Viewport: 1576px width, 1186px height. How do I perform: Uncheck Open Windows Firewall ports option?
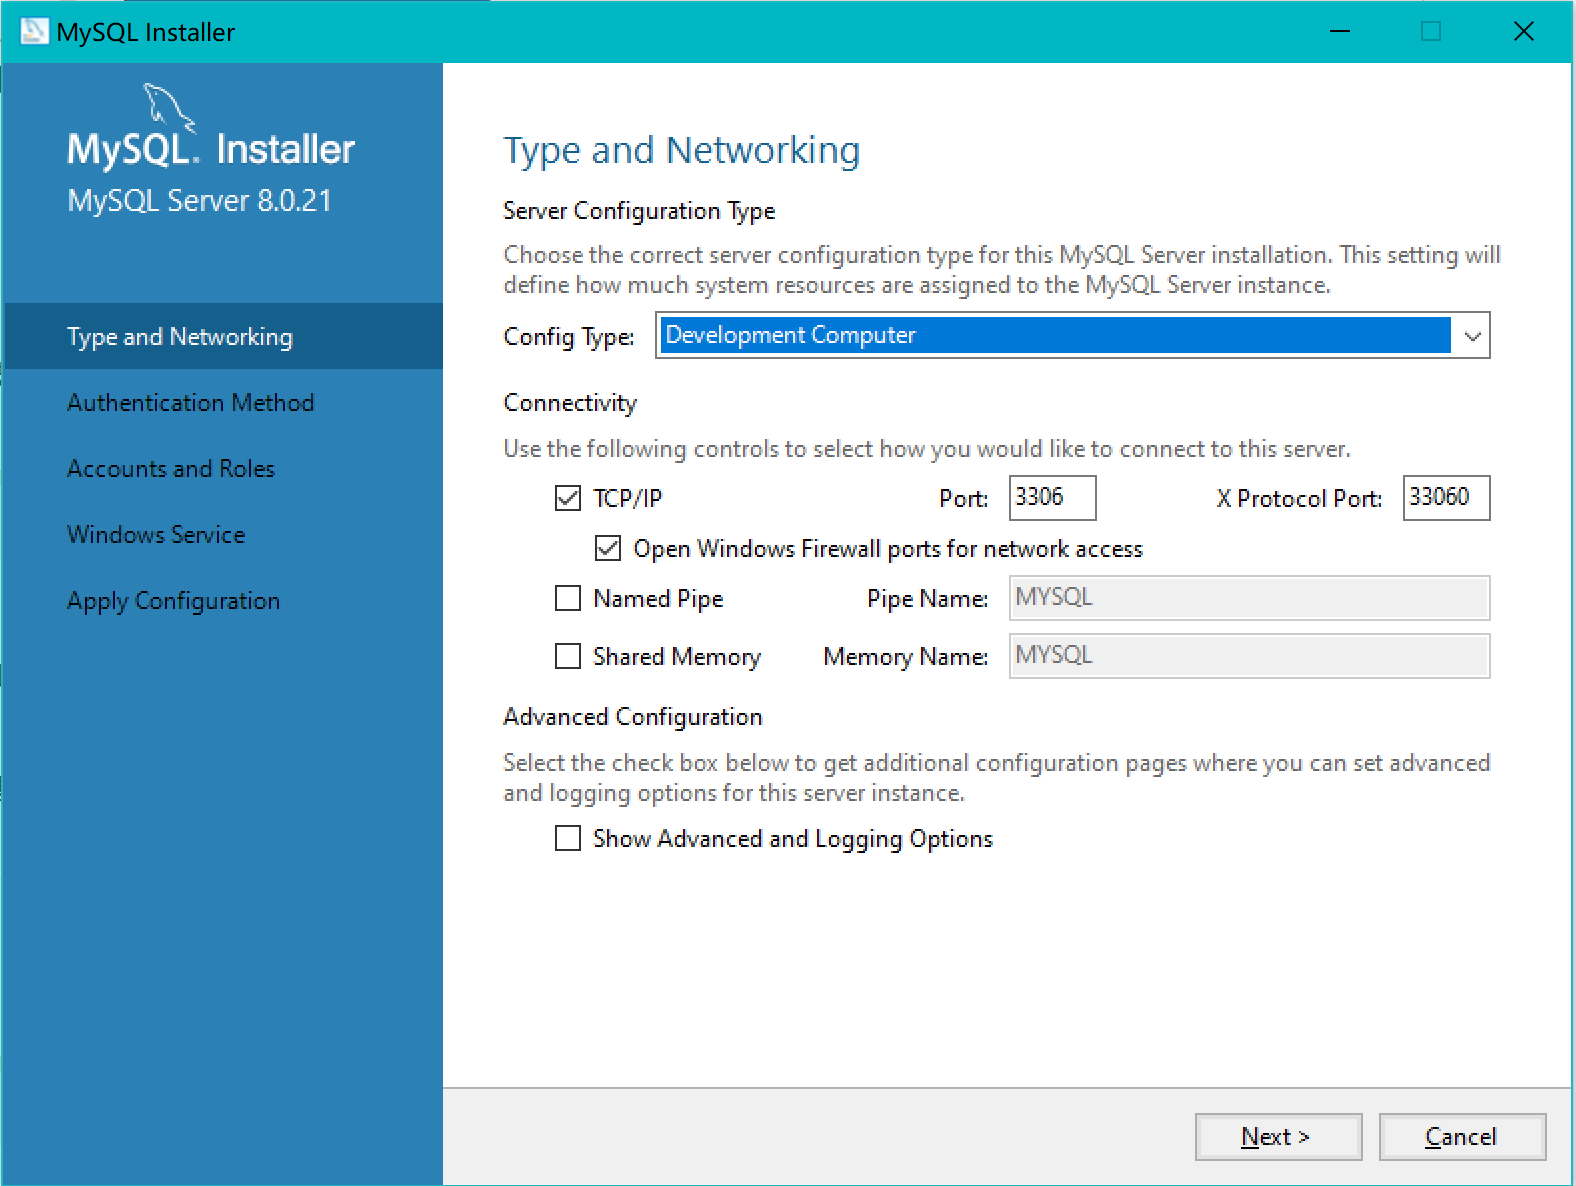[607, 548]
